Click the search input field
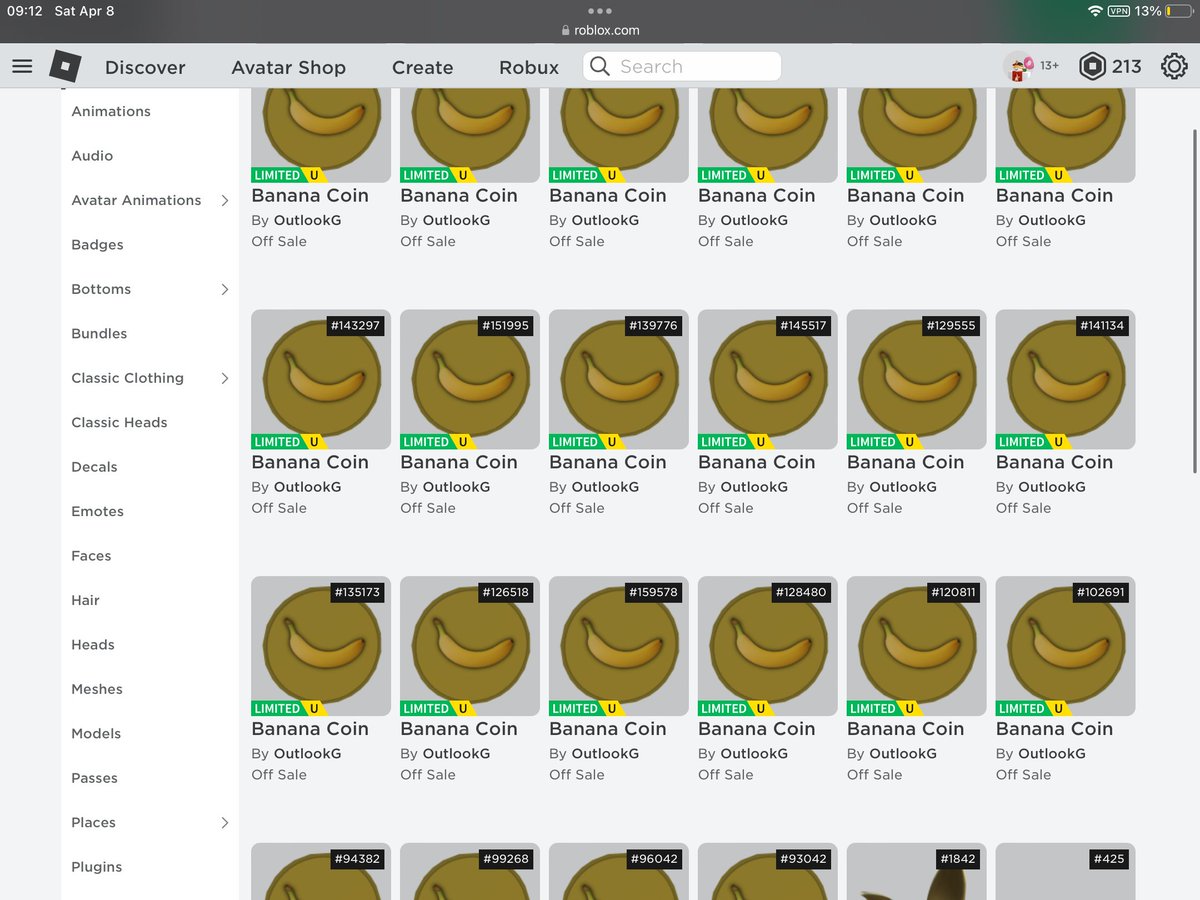Image resolution: width=1200 pixels, height=900 pixels. click(683, 66)
